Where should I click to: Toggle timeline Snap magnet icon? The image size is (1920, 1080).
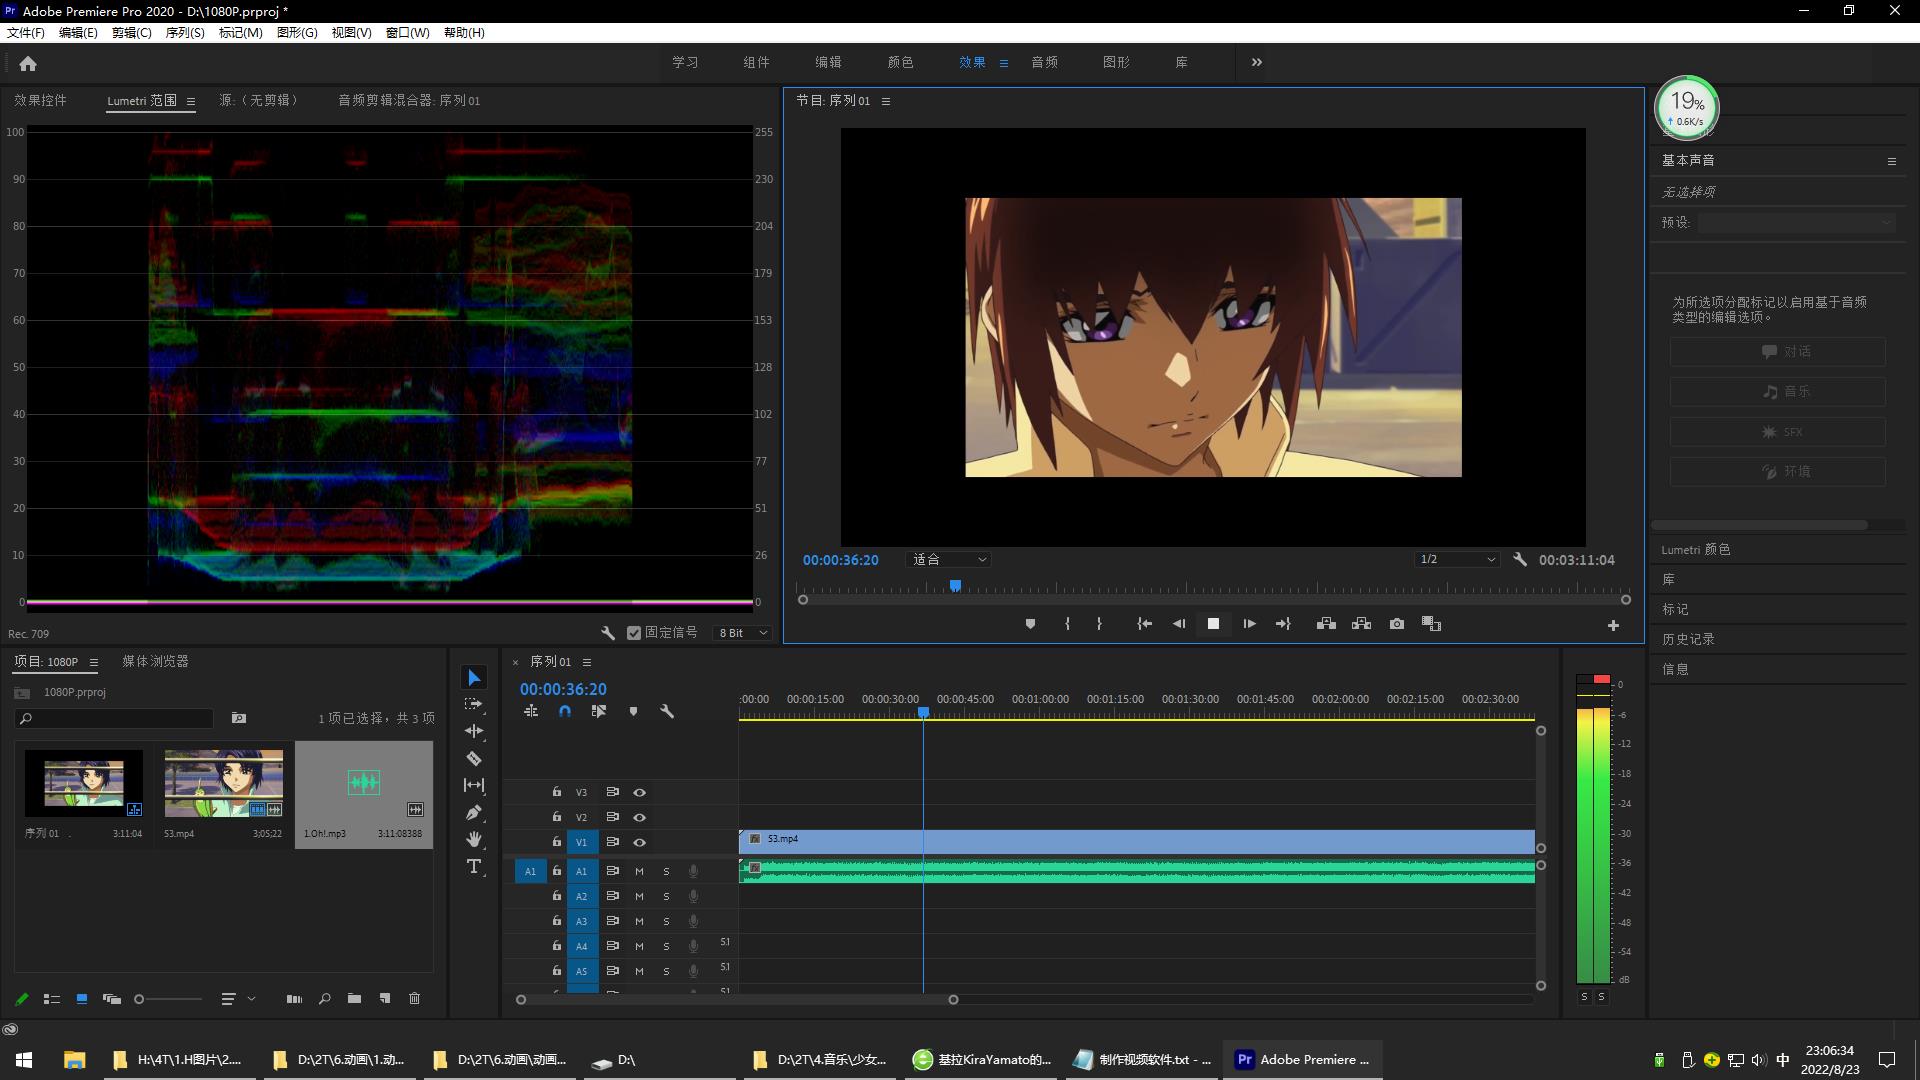coord(565,711)
